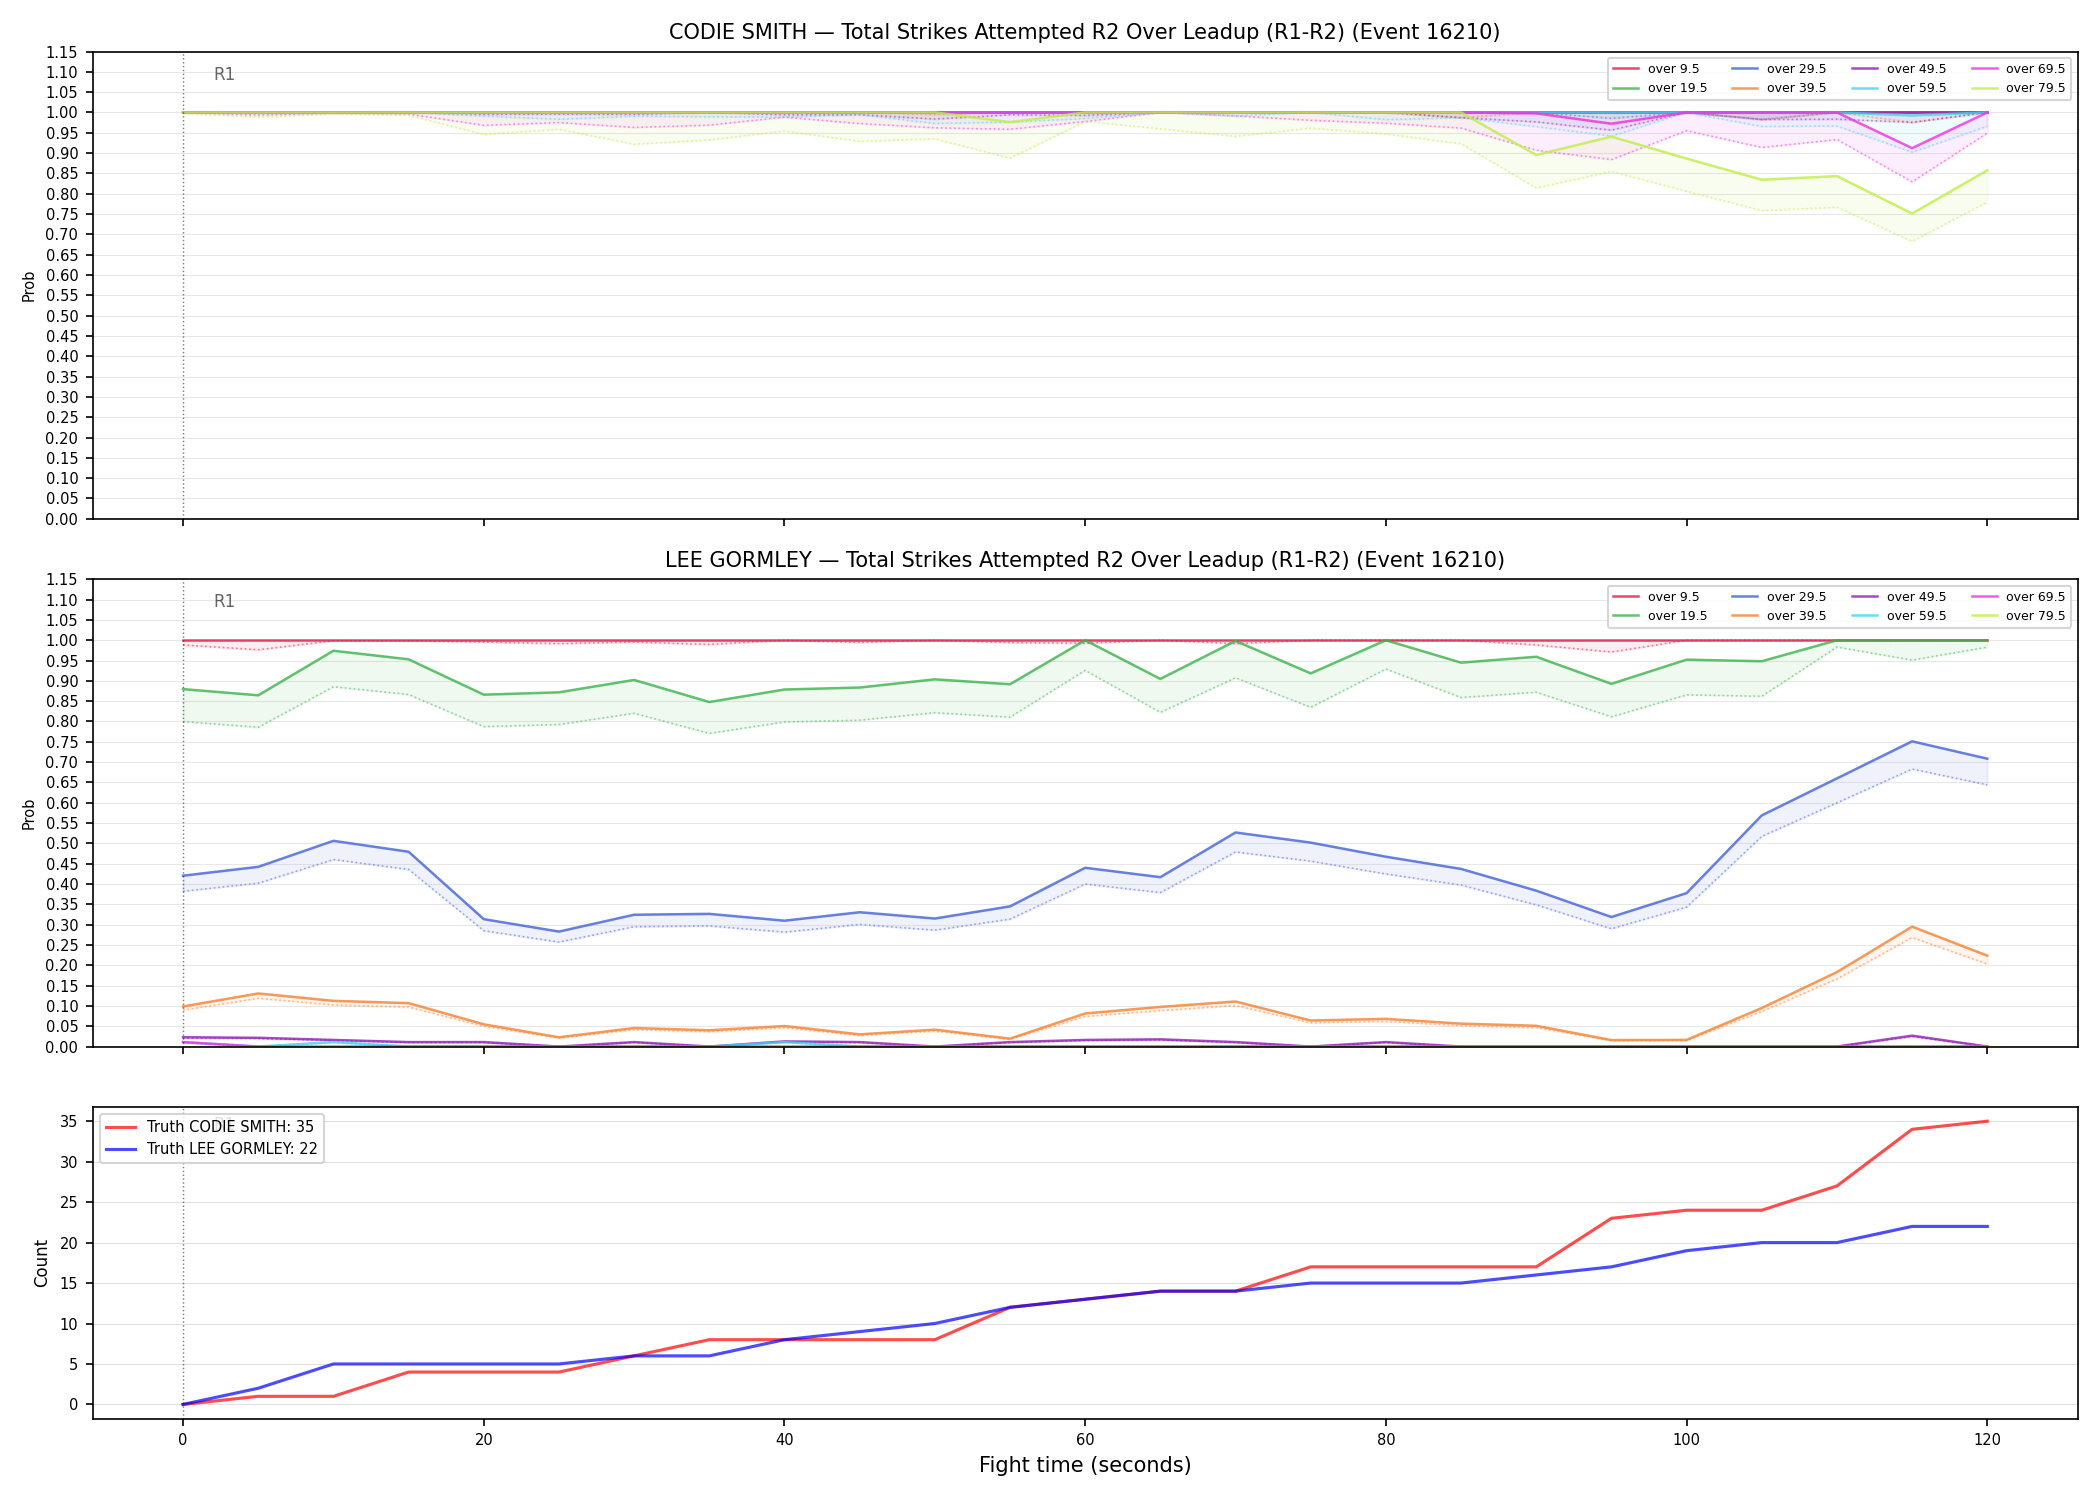Click the "R1" marker in Codie Smith chart
2100x1500 pixels.
[x=224, y=74]
